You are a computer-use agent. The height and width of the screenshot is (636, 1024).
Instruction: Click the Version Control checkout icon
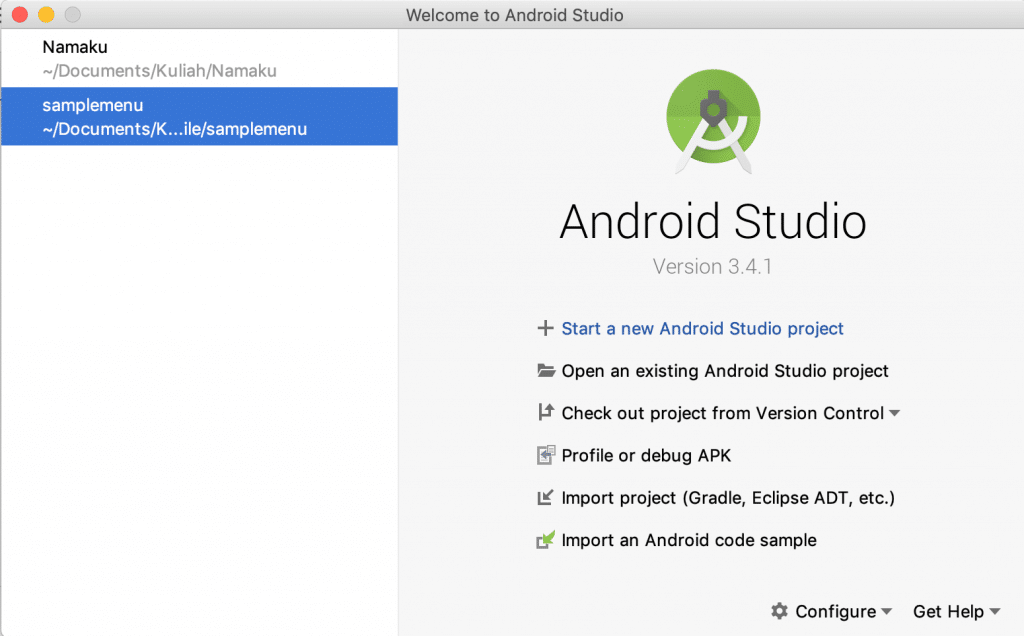point(545,413)
